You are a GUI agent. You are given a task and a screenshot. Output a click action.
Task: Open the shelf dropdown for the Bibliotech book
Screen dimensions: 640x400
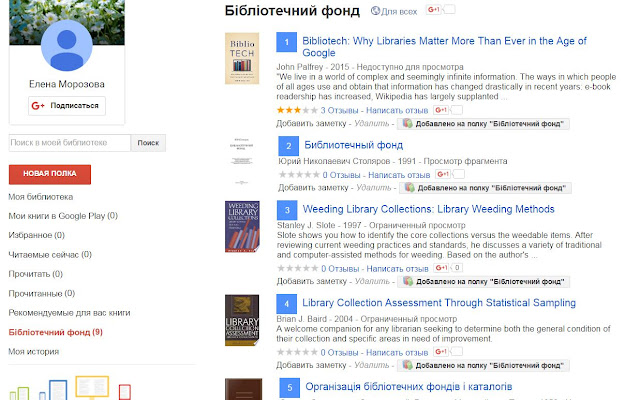point(483,124)
